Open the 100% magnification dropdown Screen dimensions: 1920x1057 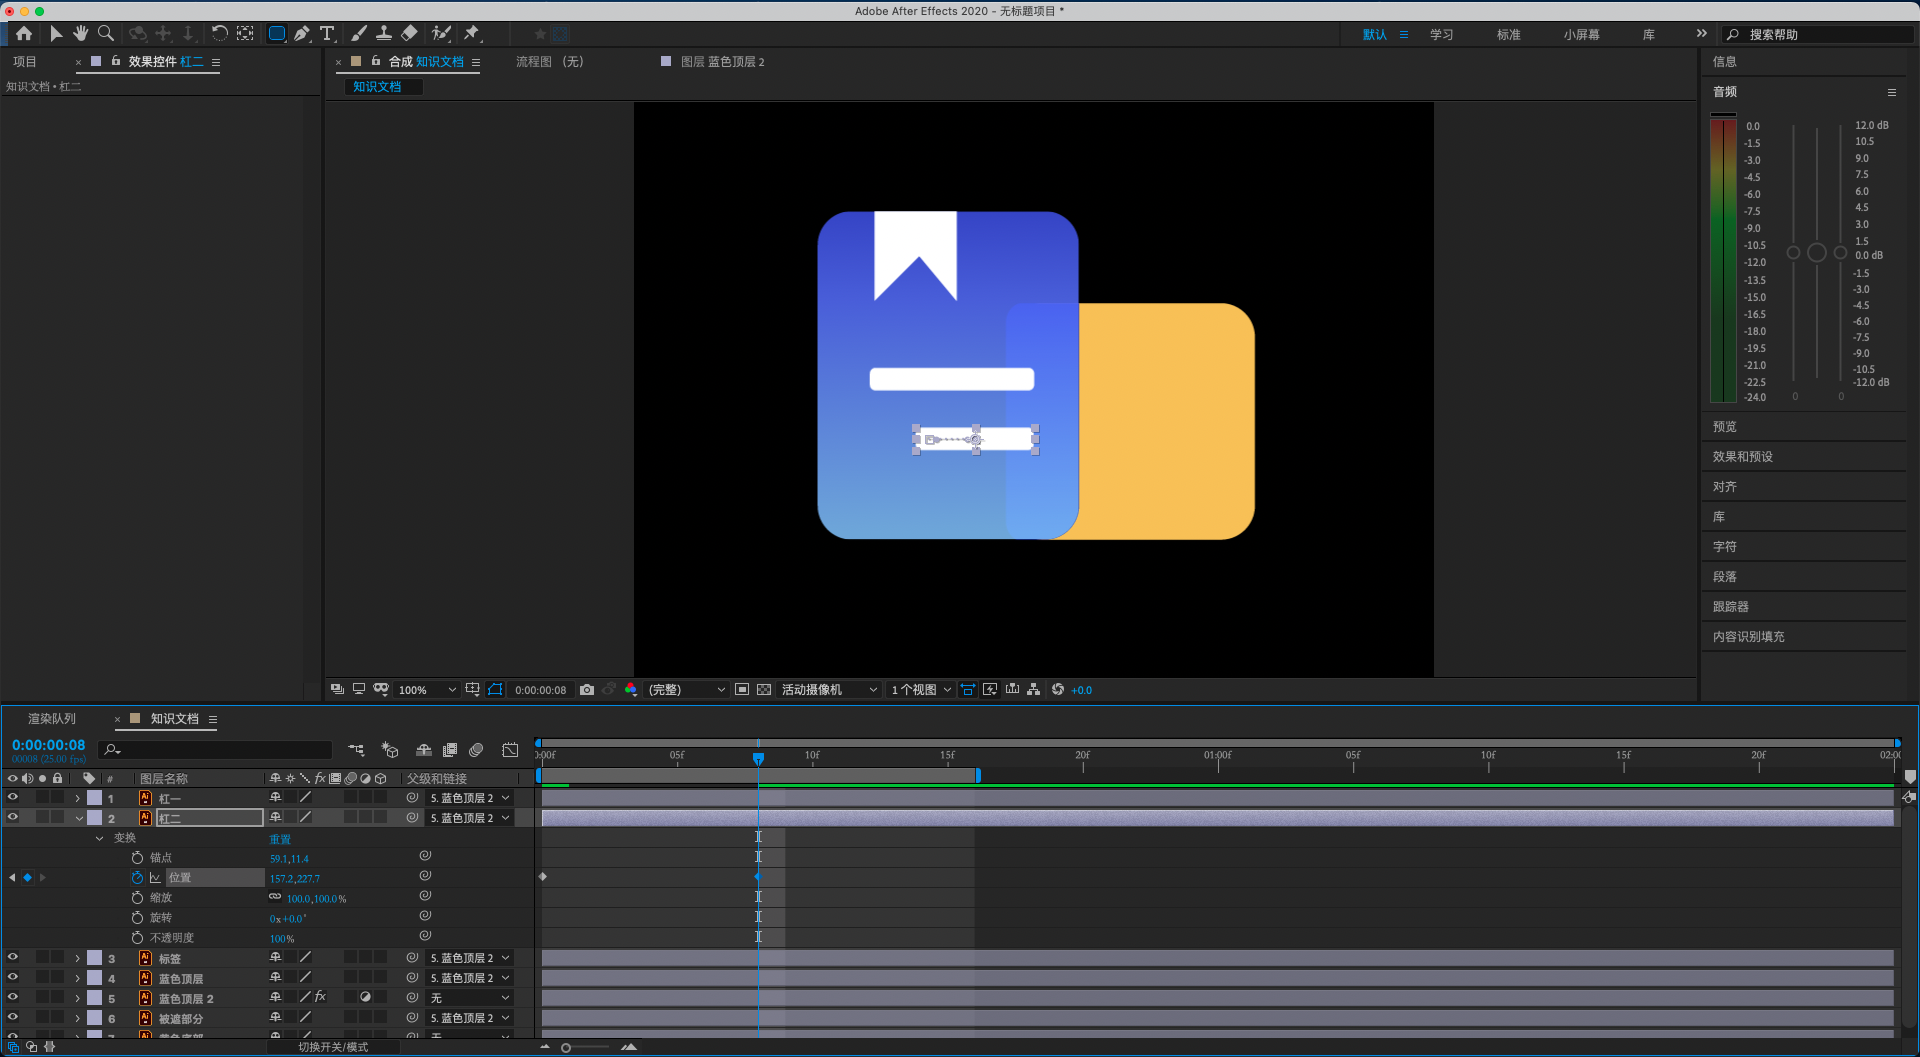(x=427, y=690)
